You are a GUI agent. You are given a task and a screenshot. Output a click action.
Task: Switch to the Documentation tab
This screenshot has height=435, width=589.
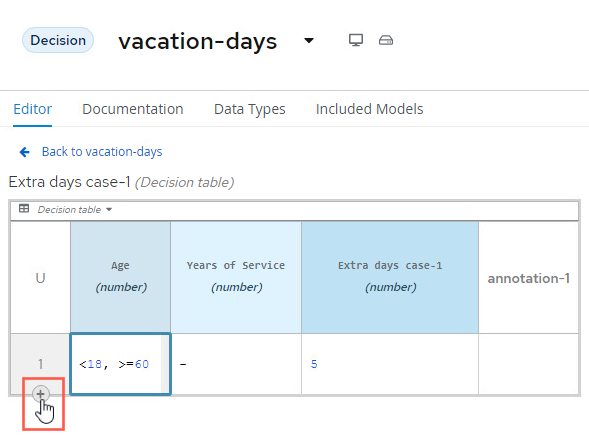coord(133,109)
